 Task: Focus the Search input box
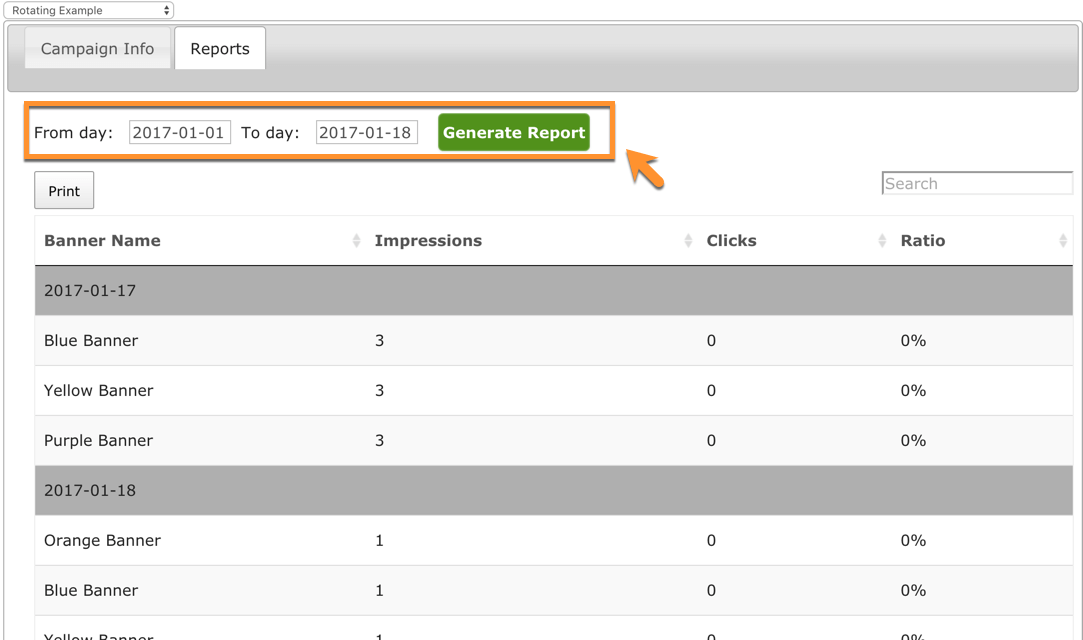pos(976,184)
